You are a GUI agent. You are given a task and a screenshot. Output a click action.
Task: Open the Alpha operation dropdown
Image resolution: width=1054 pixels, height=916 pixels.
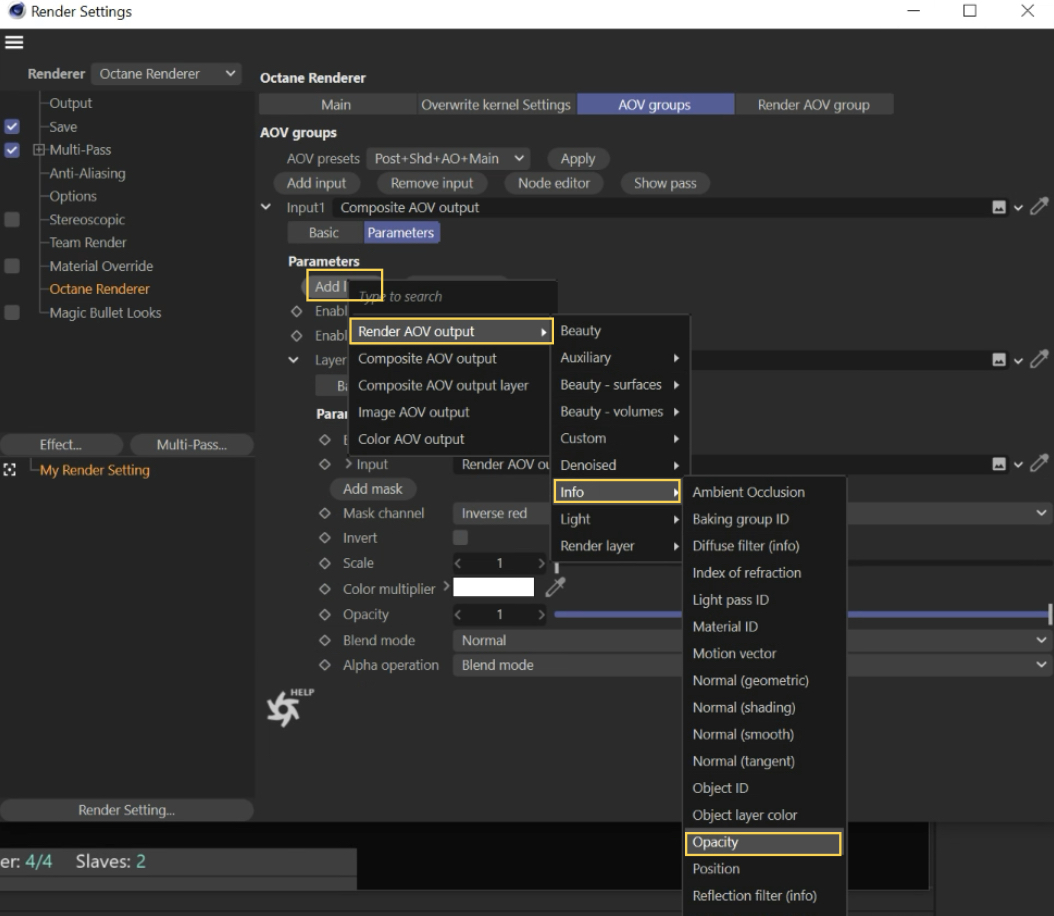point(751,665)
